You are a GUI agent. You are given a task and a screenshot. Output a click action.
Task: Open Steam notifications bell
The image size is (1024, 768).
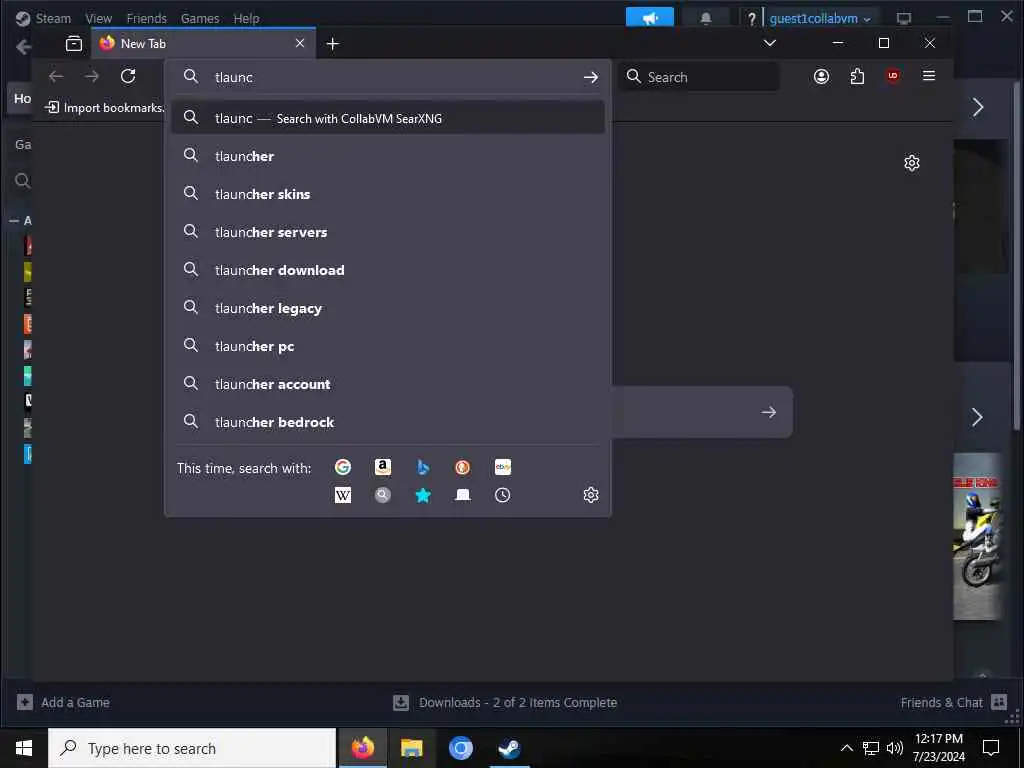tap(705, 18)
